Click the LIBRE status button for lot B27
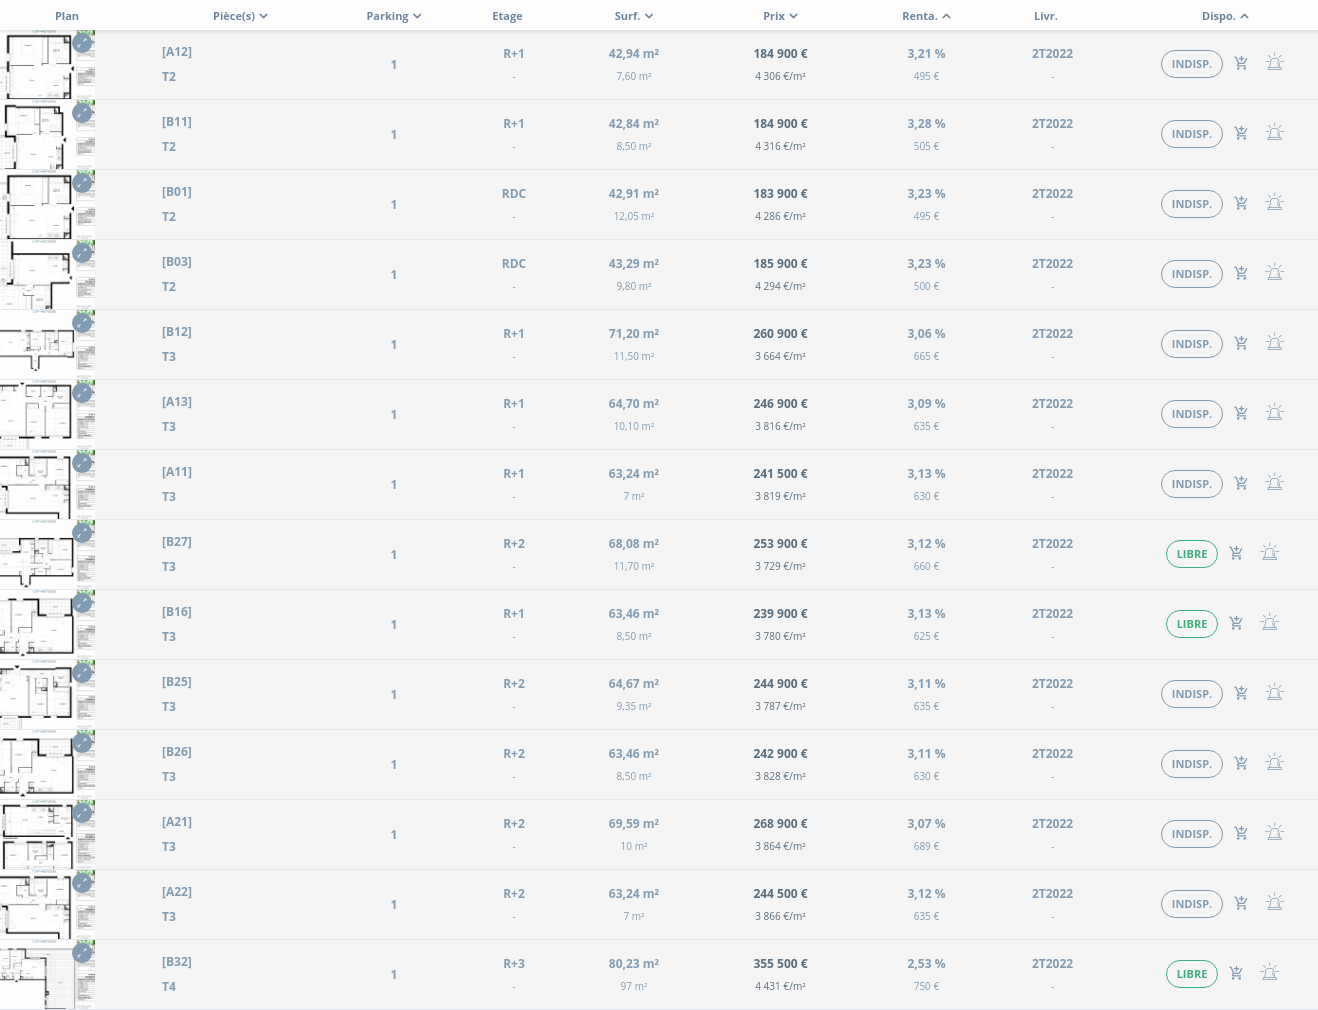This screenshot has height=1010, width=1318. [1191, 554]
